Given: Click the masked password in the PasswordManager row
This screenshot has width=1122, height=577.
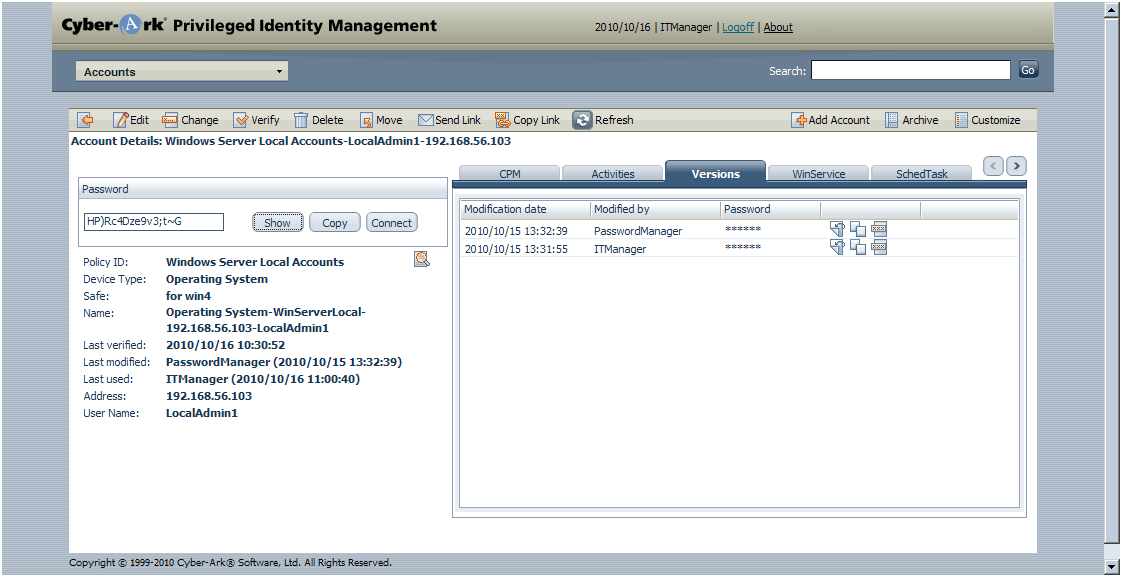Looking at the screenshot, I should [x=743, y=231].
